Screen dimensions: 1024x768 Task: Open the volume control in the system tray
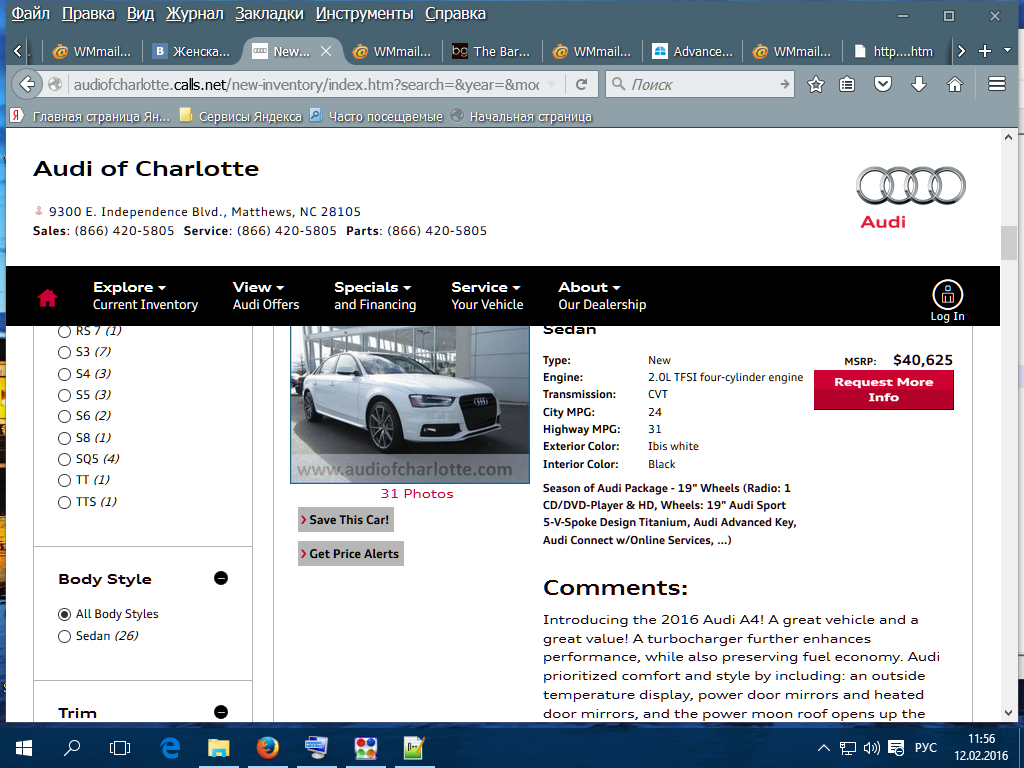[x=871, y=748]
